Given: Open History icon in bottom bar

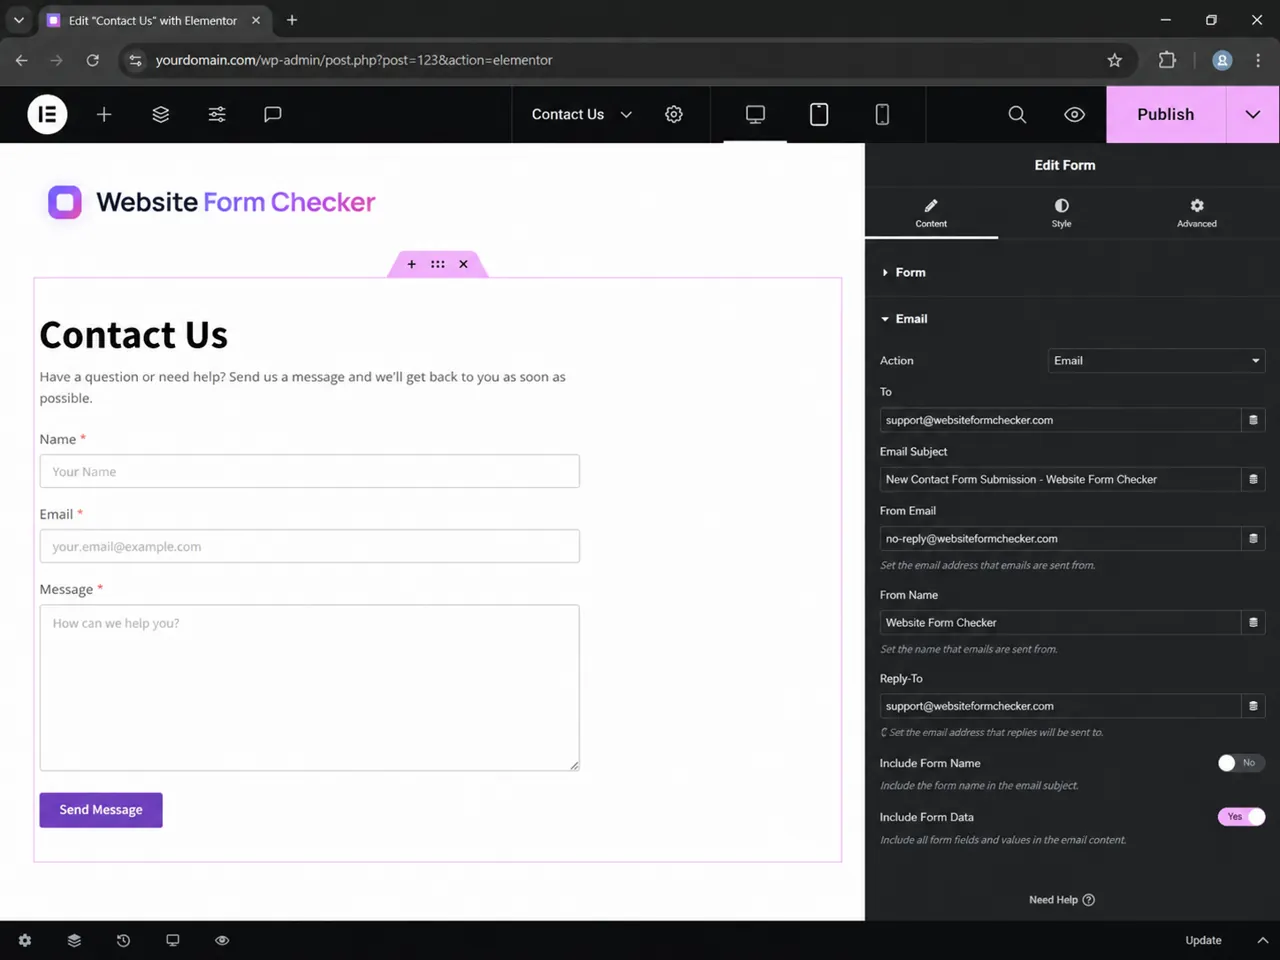Looking at the screenshot, I should 123,940.
